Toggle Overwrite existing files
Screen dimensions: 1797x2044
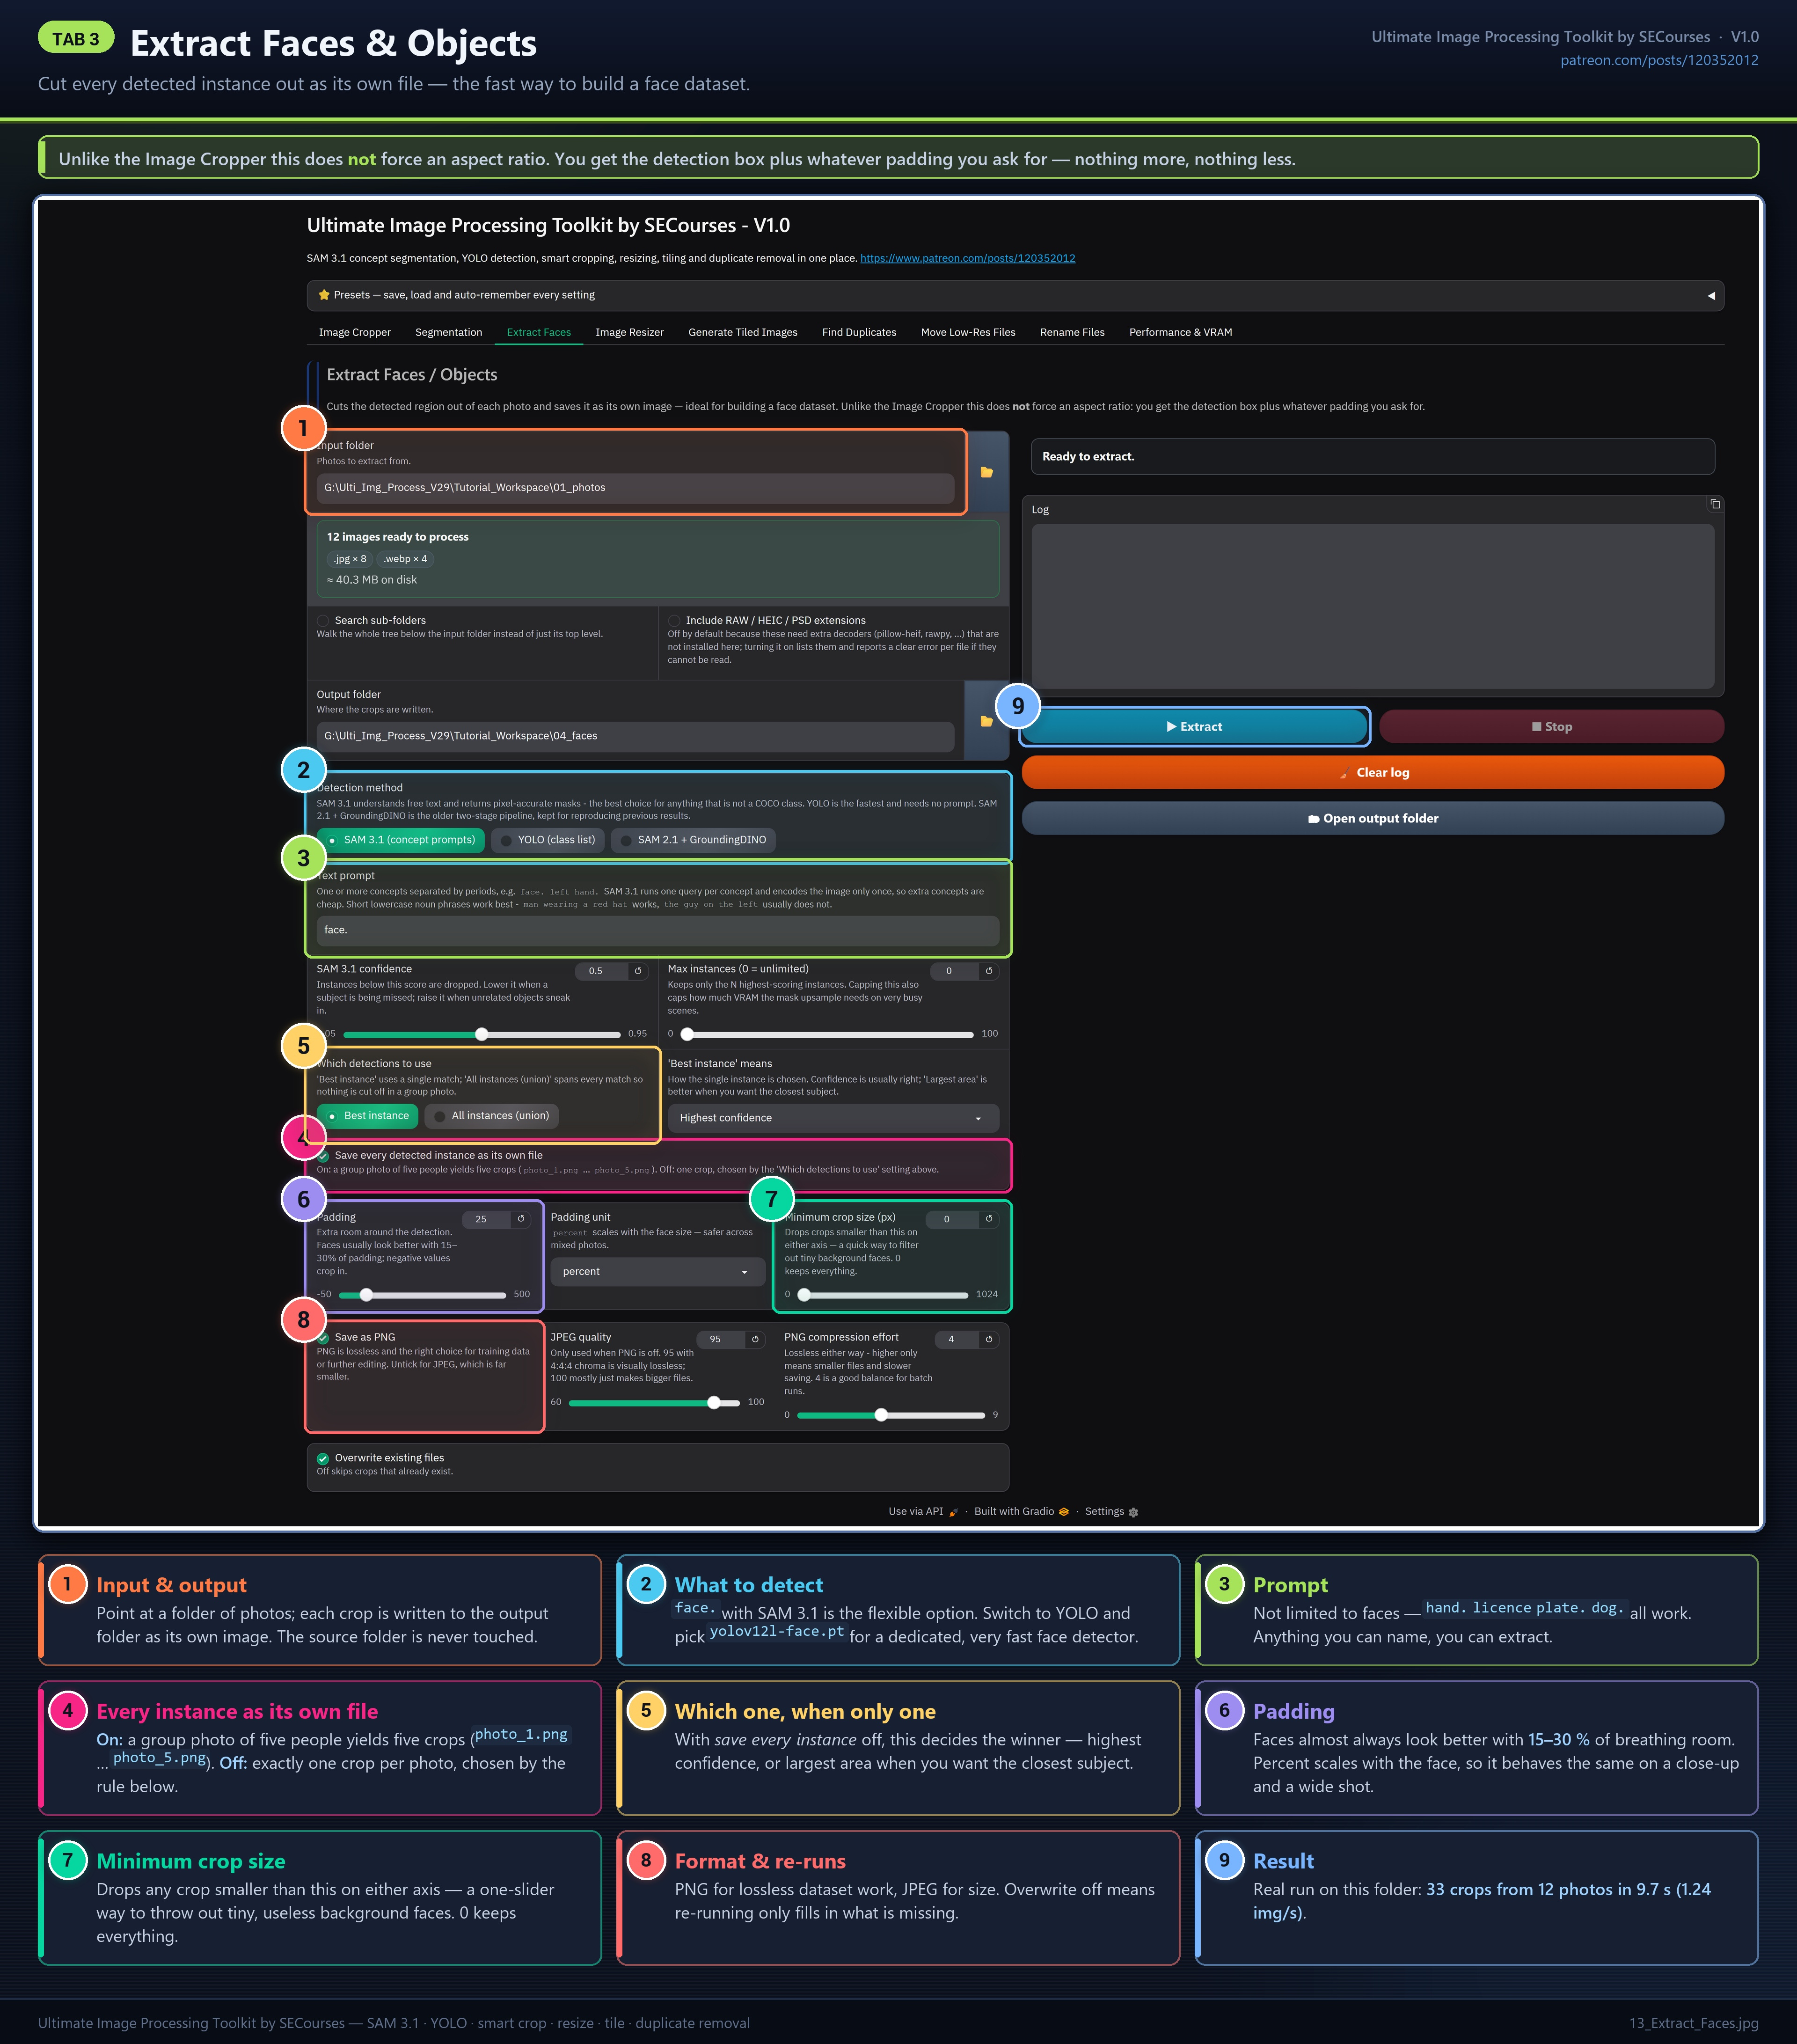(x=323, y=1458)
